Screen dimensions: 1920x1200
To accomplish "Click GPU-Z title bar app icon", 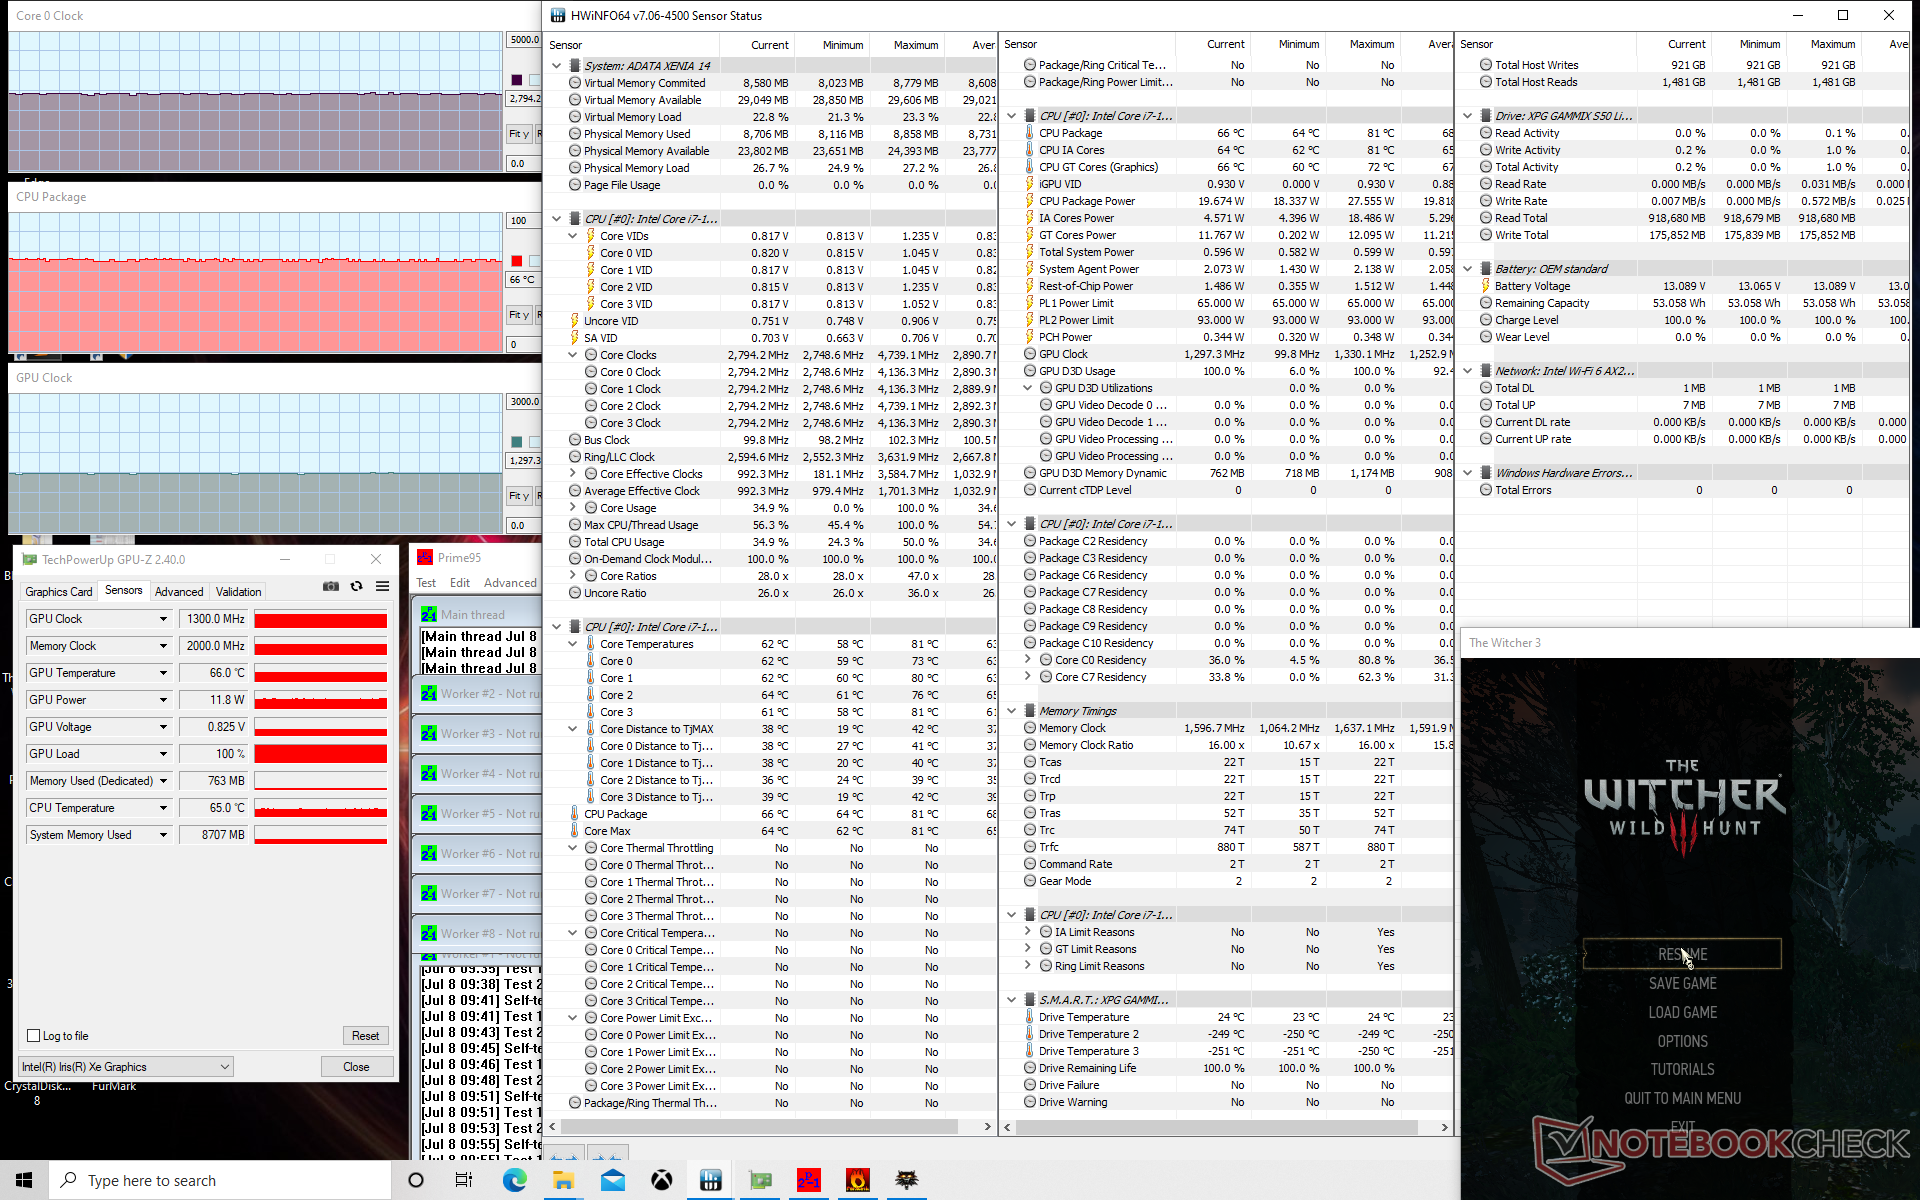I will [29, 559].
